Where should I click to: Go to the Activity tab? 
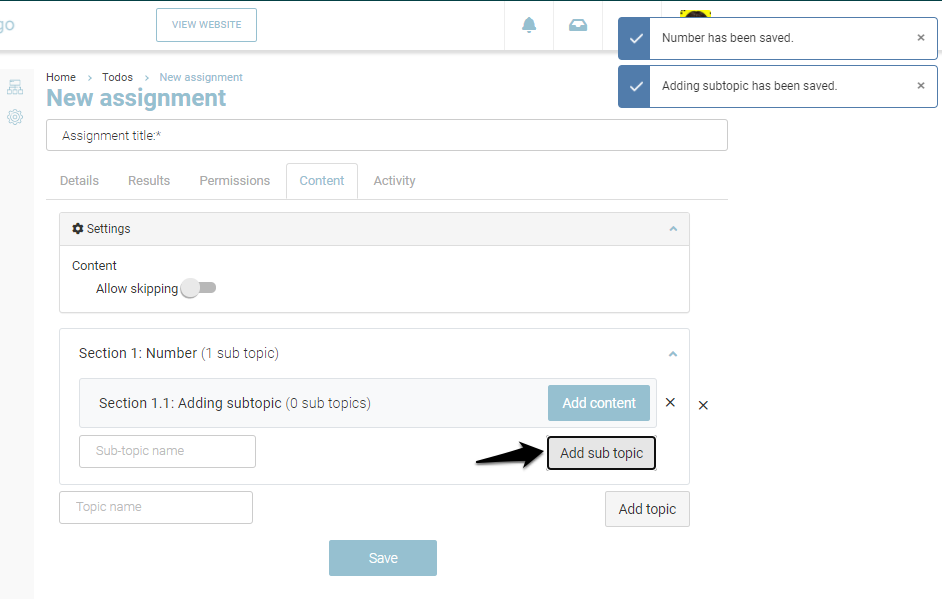click(394, 181)
